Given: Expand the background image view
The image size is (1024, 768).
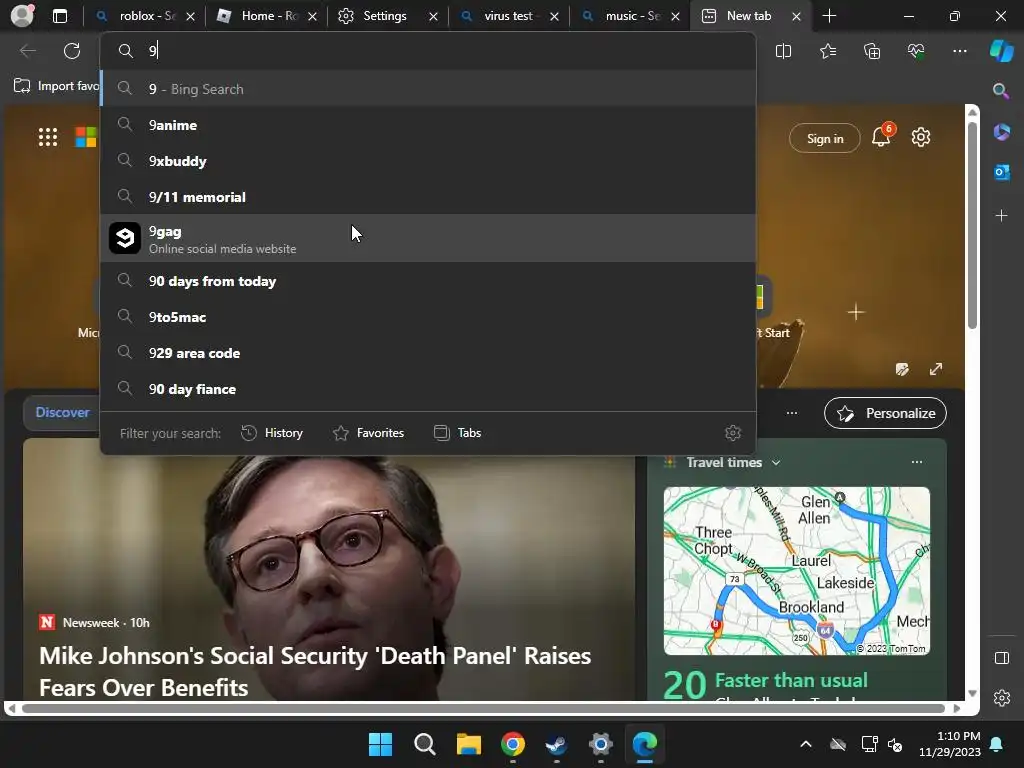Looking at the screenshot, I should [x=936, y=369].
